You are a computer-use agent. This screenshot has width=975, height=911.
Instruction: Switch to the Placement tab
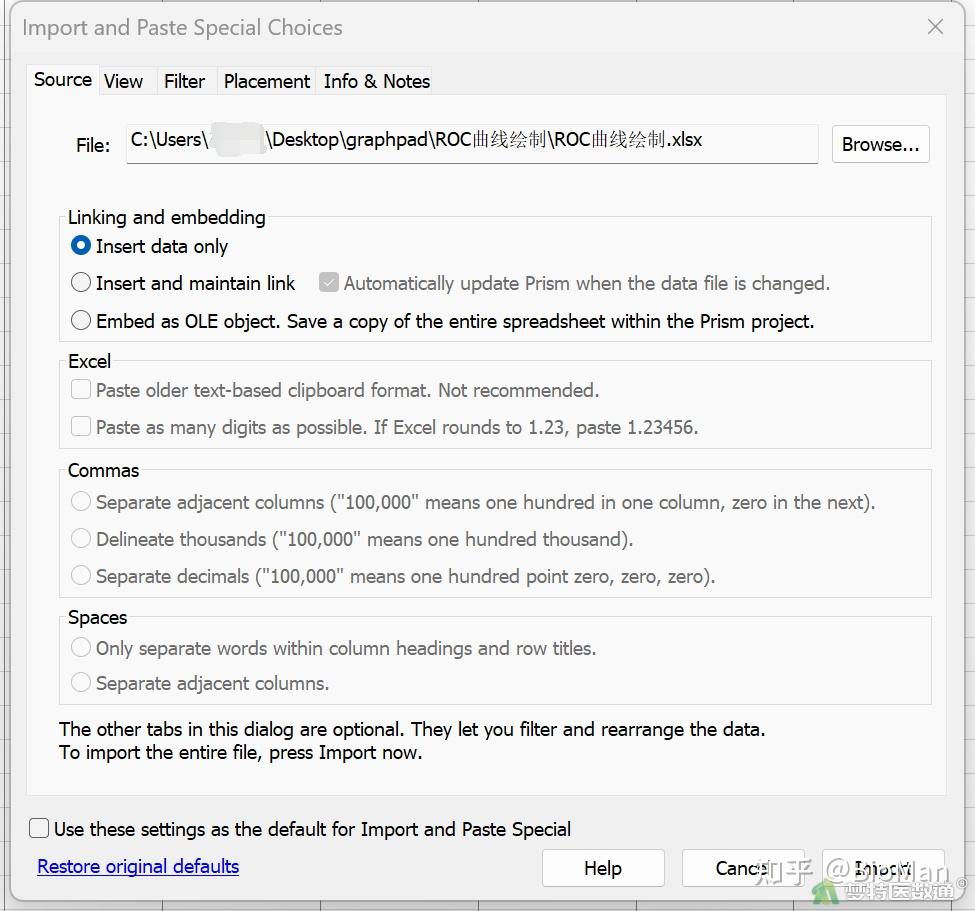(267, 82)
